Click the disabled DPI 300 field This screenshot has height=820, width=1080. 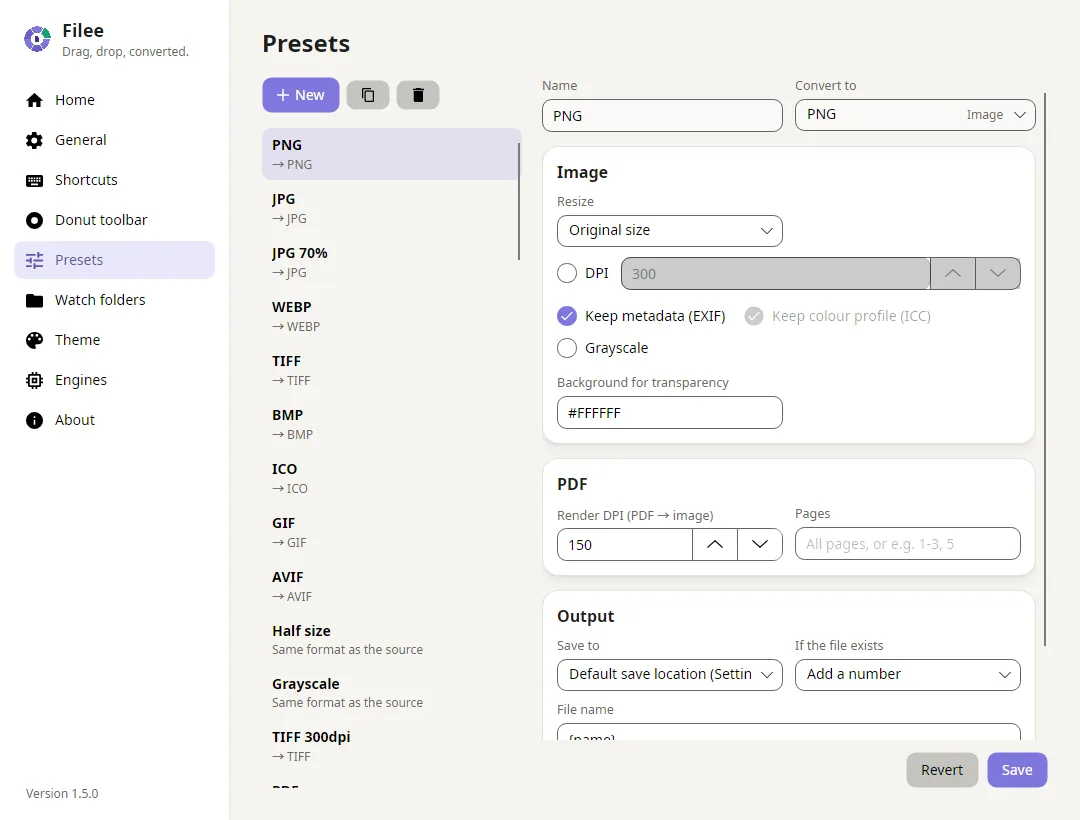(x=776, y=273)
